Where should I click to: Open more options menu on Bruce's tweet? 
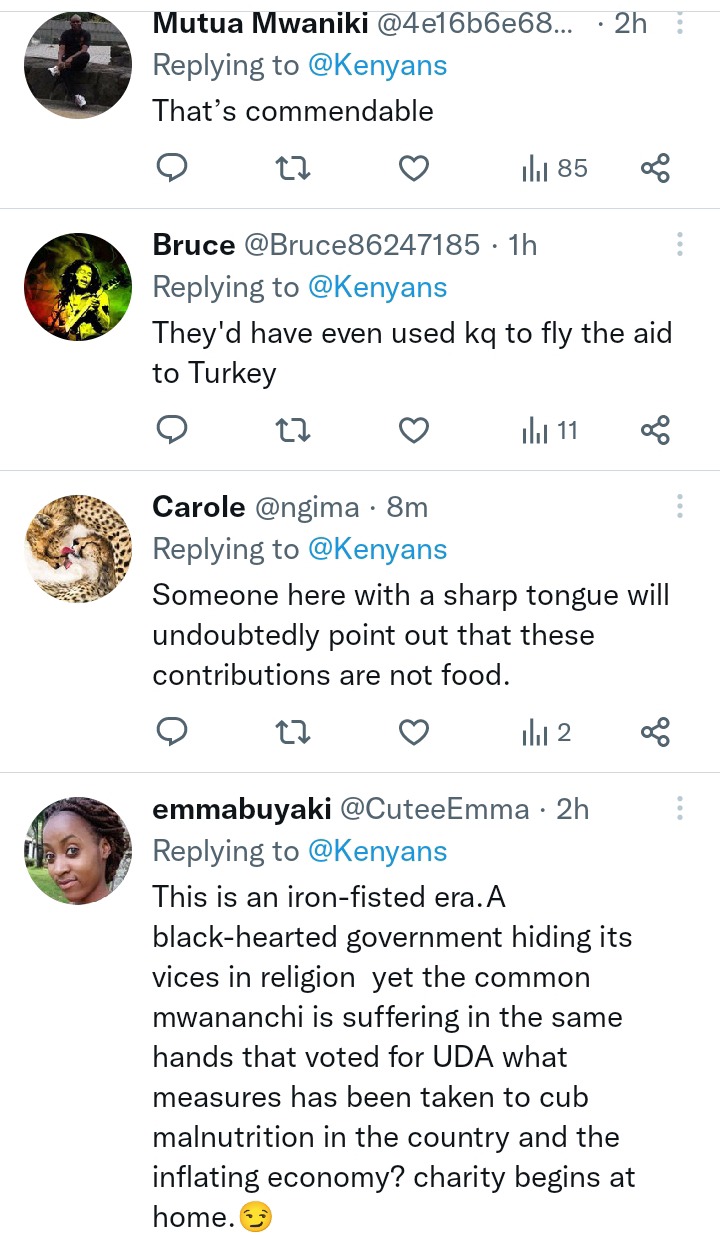click(x=679, y=244)
